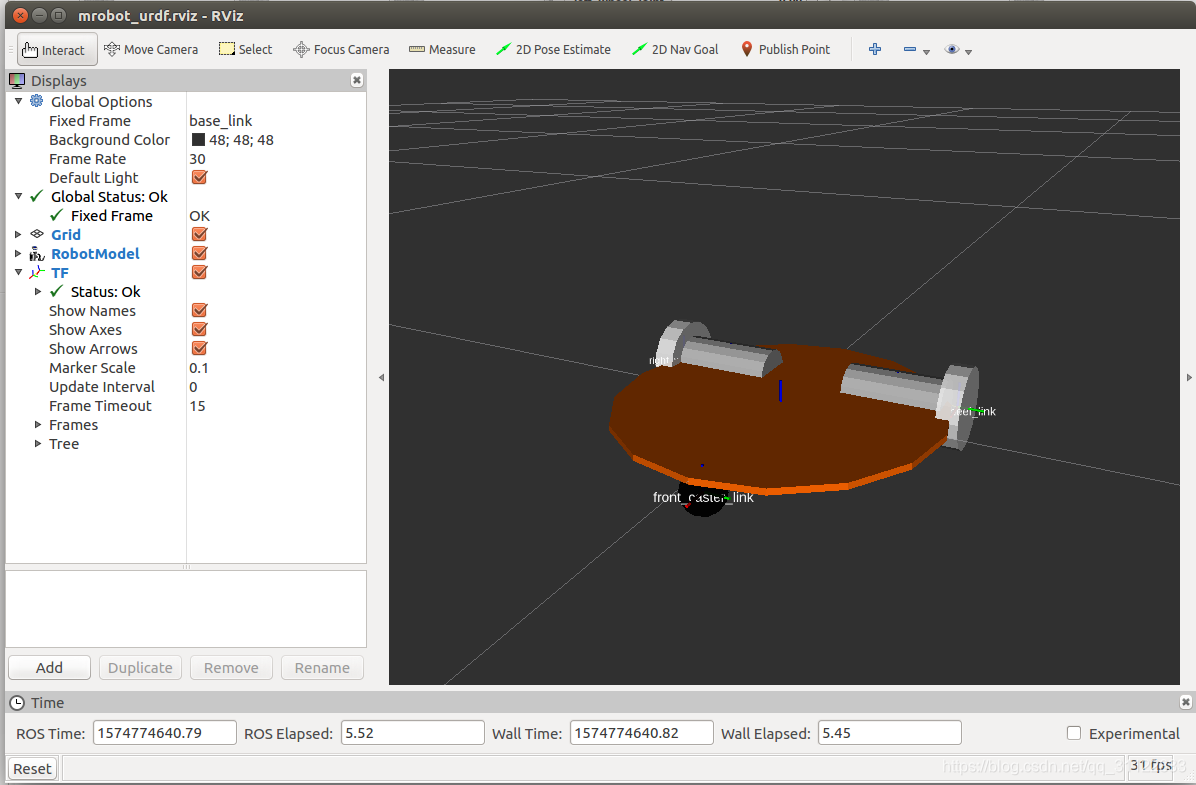Click the Wall Time field
This screenshot has width=1196, height=785.
tap(641, 733)
